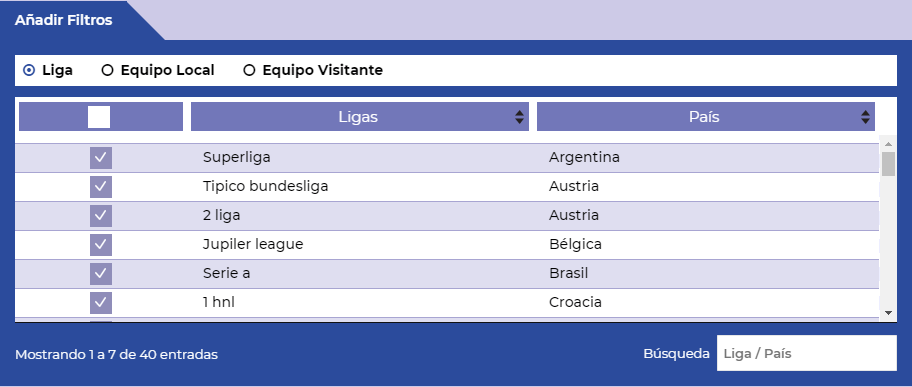Sort by the País column header

pos(706,117)
